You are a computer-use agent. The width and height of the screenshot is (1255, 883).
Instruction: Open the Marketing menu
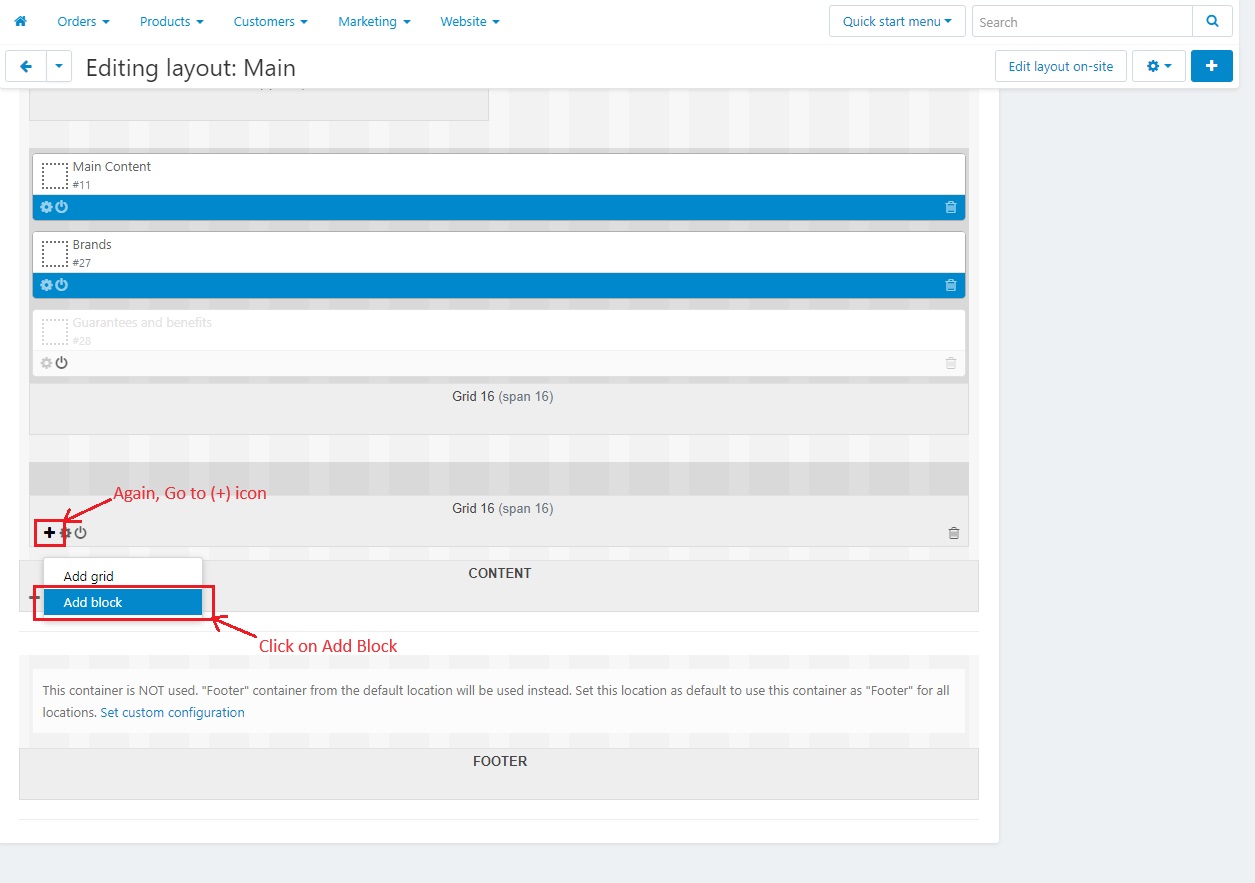coord(374,21)
